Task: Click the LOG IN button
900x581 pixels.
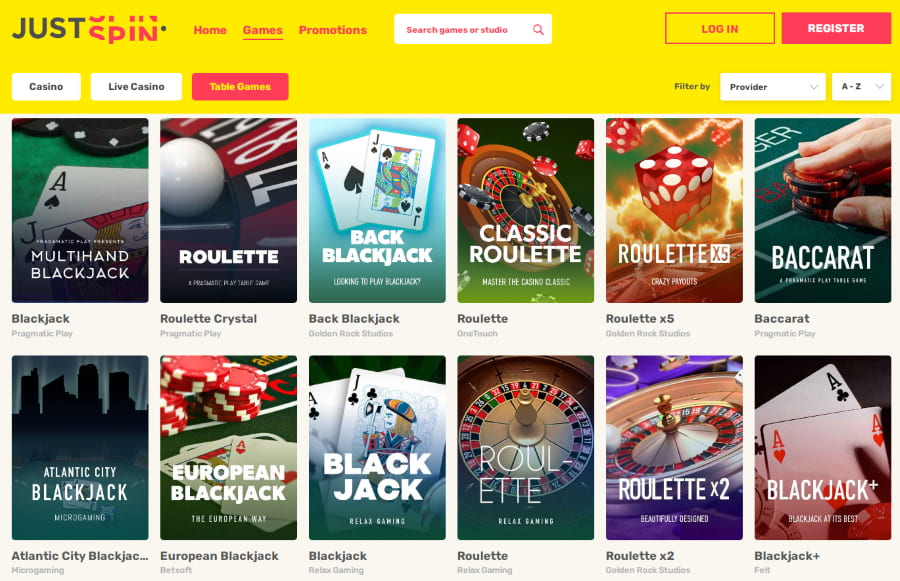Action: coord(720,29)
